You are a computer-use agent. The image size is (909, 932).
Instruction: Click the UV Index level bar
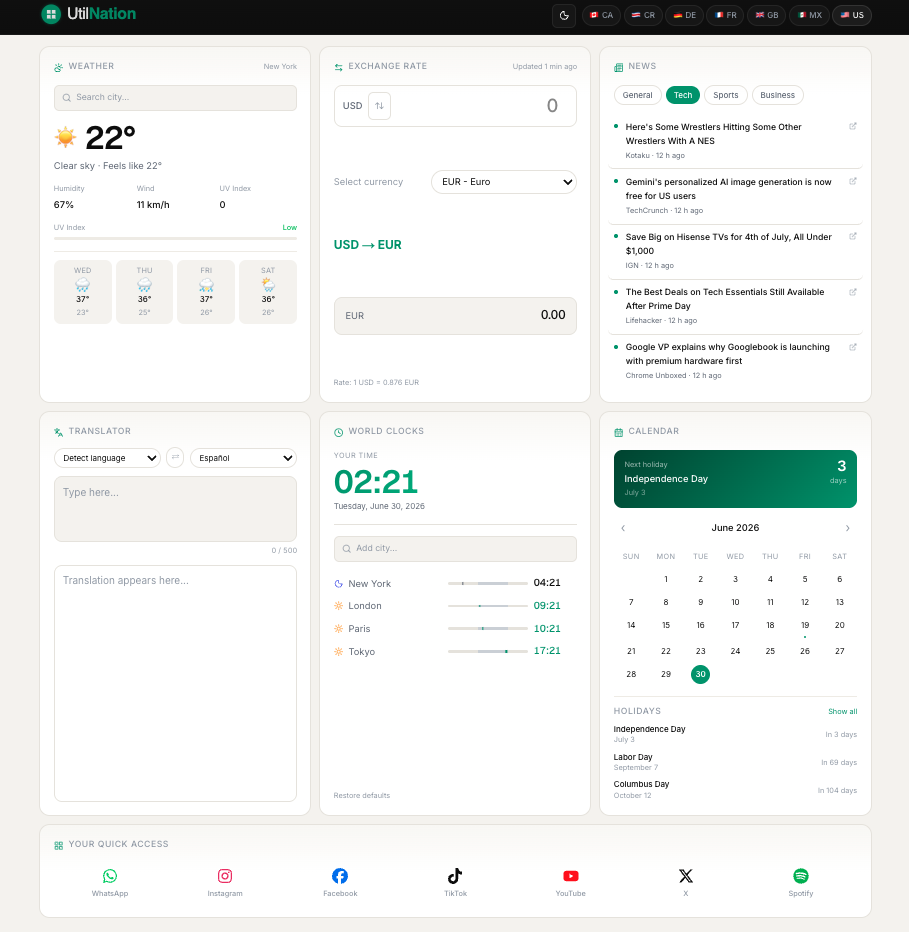pyautogui.click(x=175, y=238)
